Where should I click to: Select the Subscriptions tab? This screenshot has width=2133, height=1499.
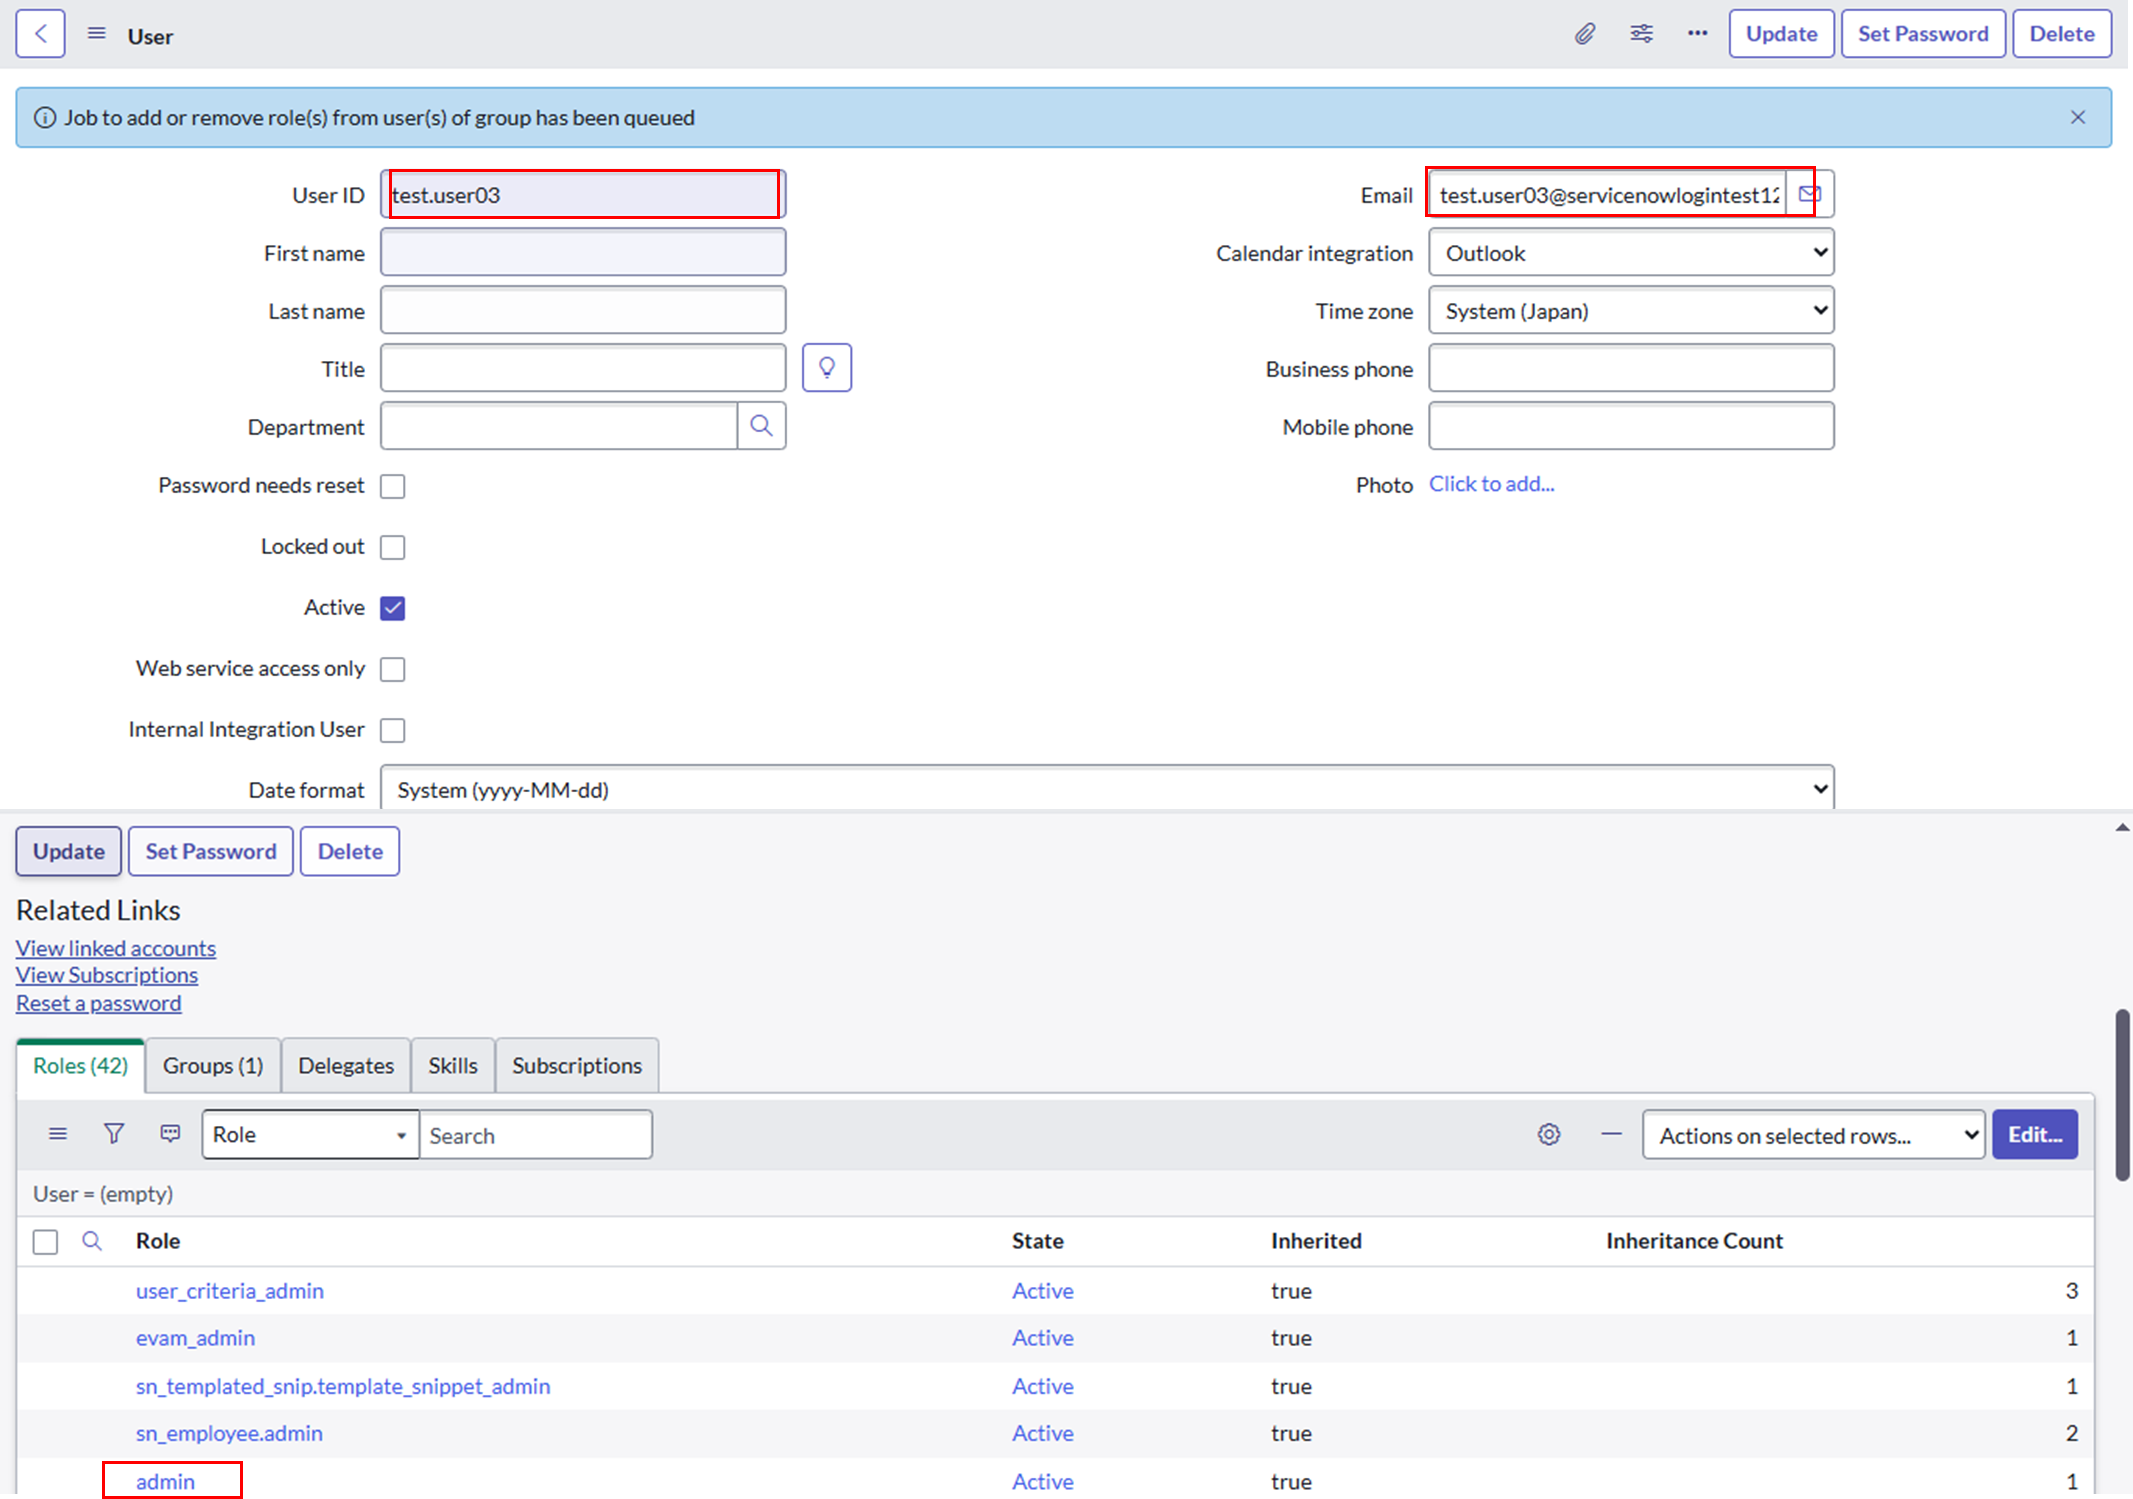click(x=577, y=1064)
